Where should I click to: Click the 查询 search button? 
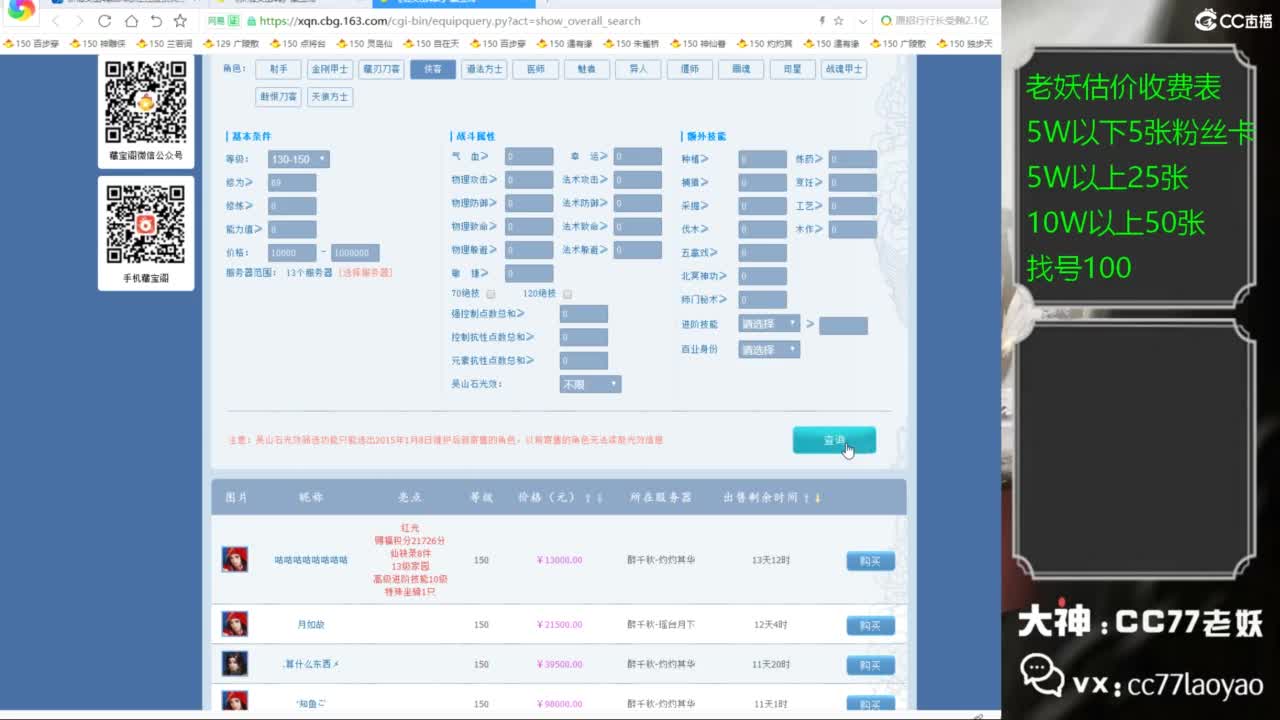point(834,440)
